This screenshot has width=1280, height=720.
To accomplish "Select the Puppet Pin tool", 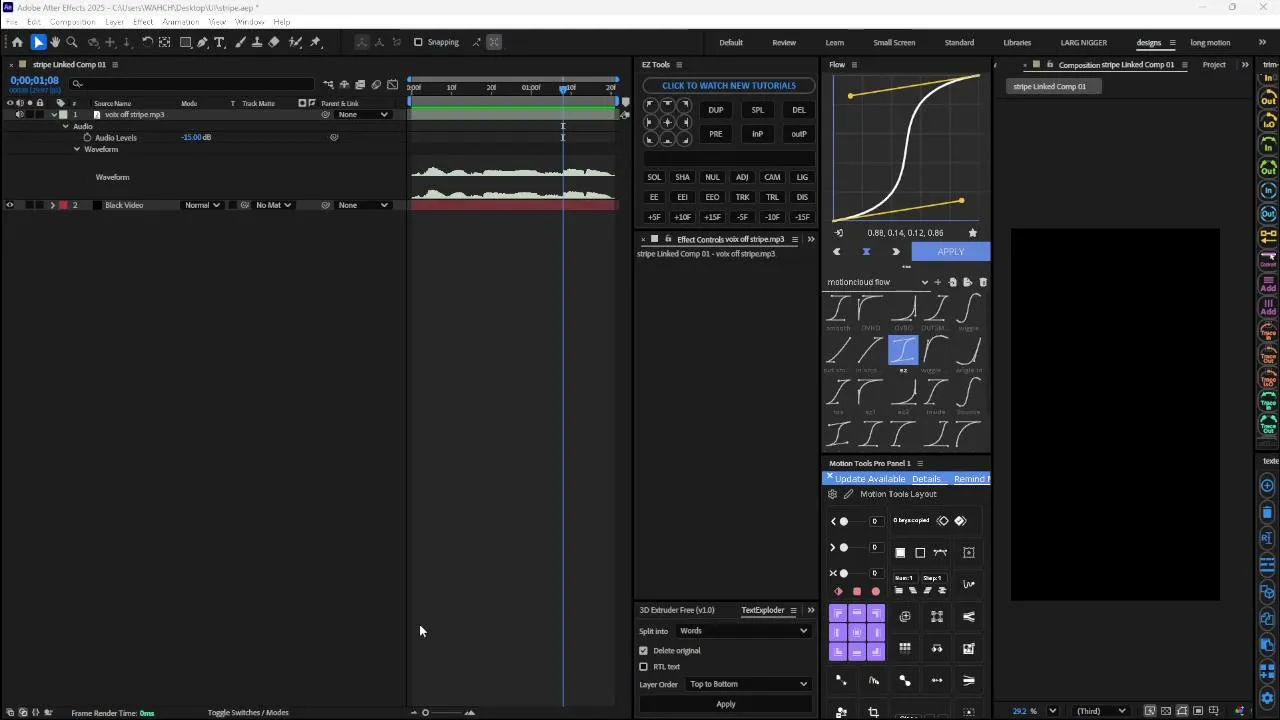I will point(316,42).
